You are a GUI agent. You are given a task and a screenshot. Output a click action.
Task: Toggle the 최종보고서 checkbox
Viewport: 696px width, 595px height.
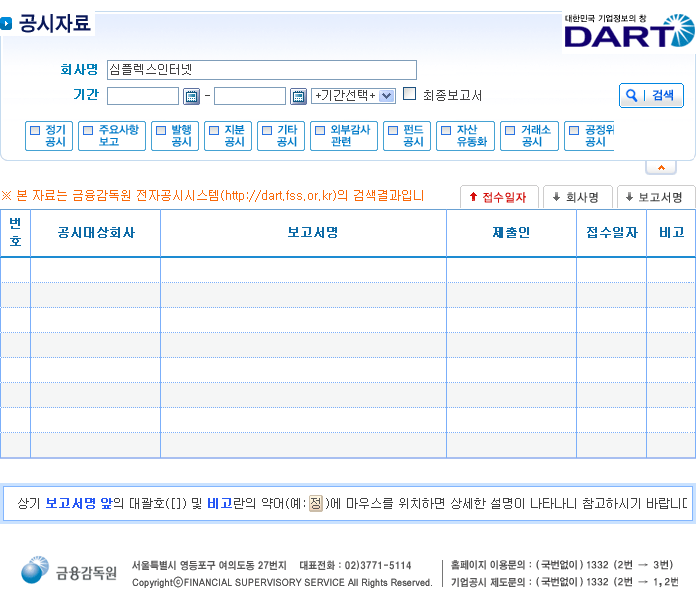(x=410, y=95)
